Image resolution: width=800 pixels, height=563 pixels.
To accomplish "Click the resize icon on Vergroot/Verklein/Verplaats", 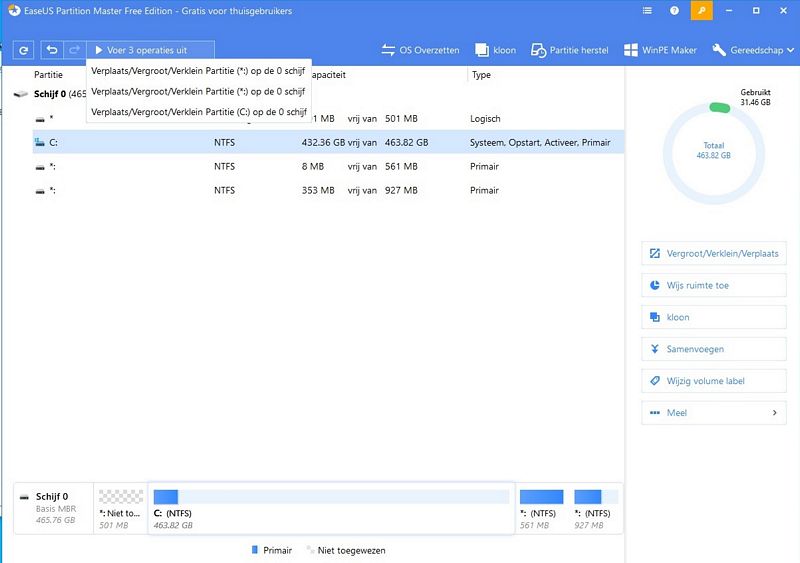I will click(655, 253).
